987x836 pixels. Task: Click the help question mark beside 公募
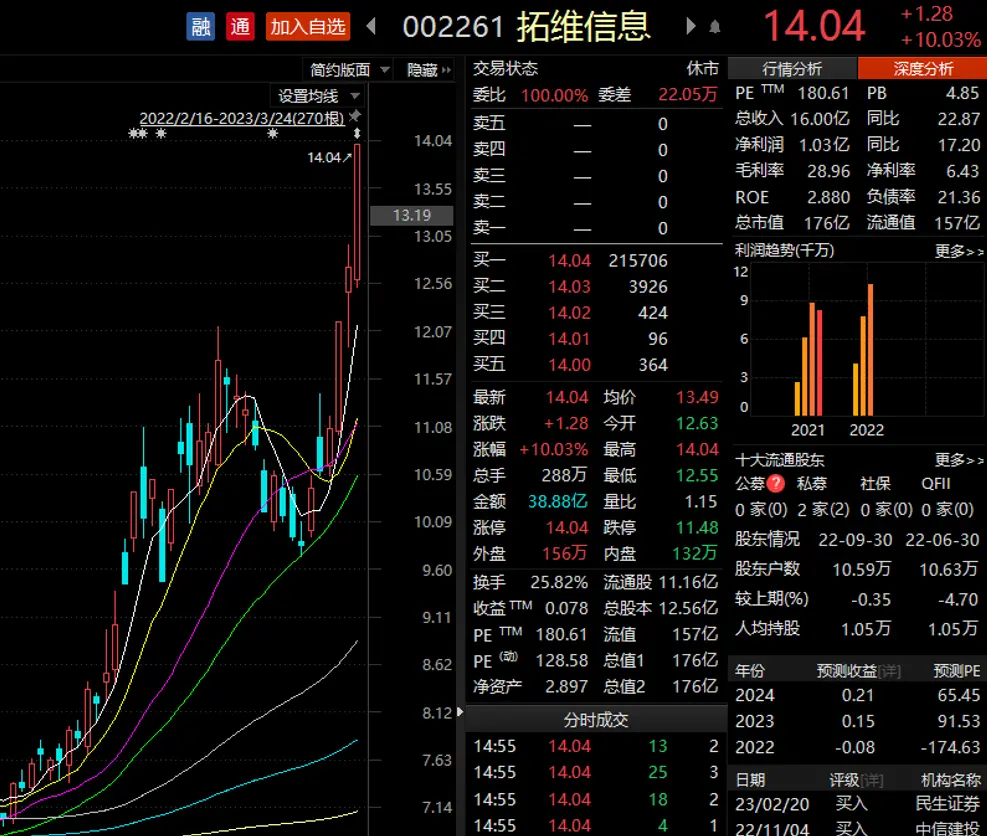776,483
